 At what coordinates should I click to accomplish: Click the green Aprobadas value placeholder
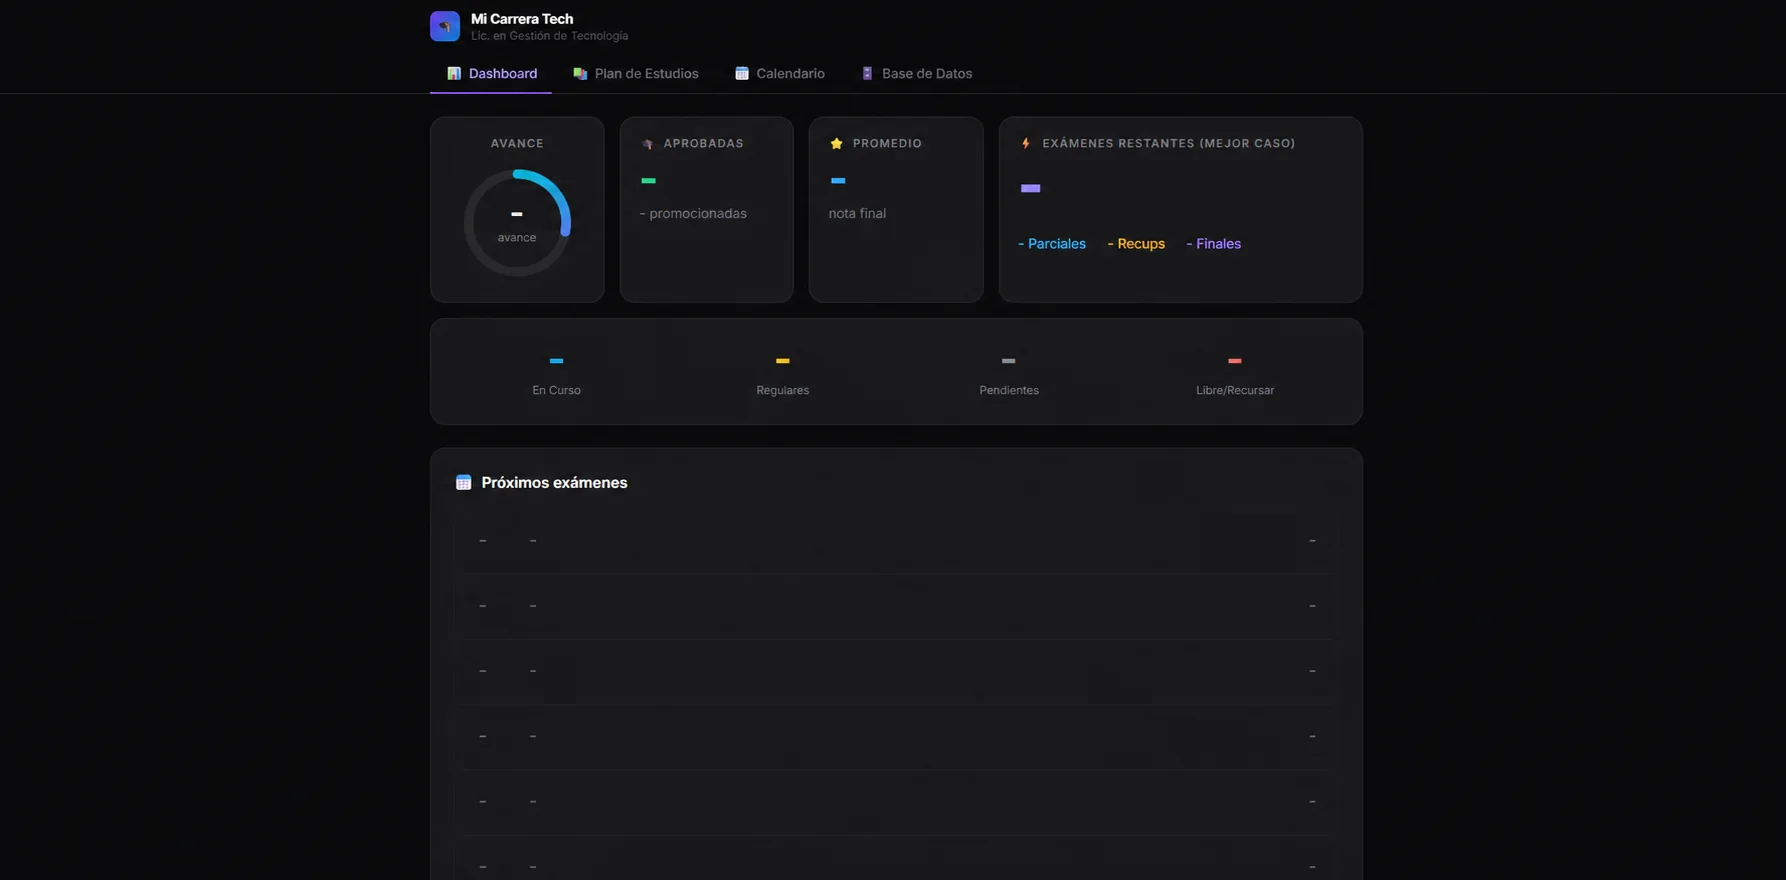[x=648, y=181]
